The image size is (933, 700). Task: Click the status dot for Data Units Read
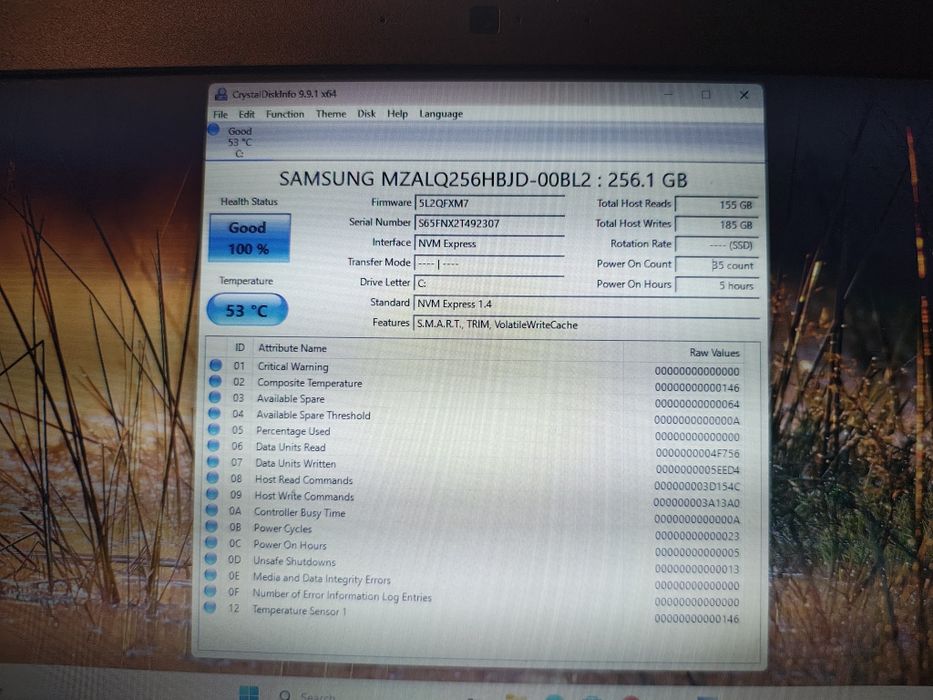(x=214, y=446)
